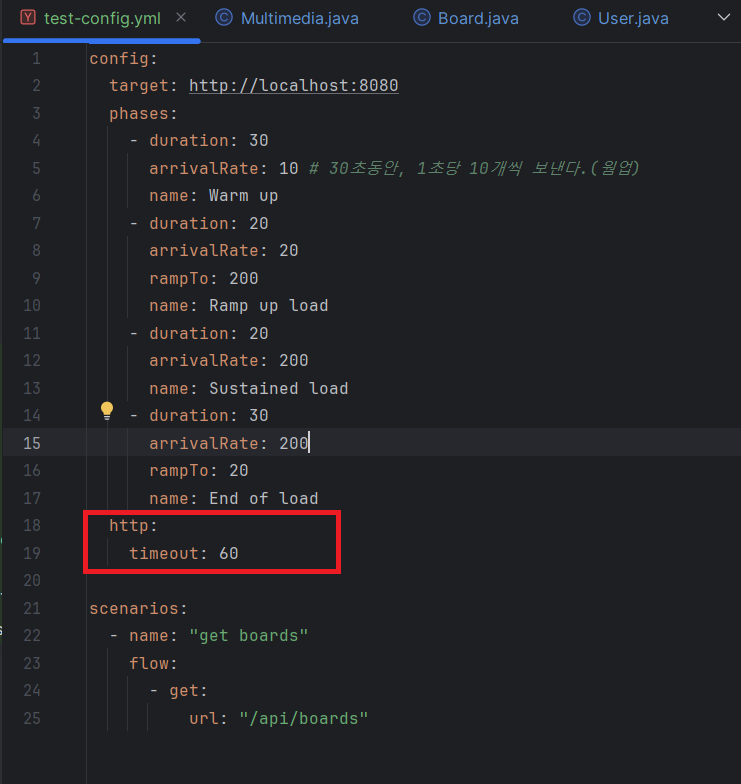Image resolution: width=741 pixels, height=784 pixels.
Task: Click 'duration: 20' on line 11
Action: point(209,333)
